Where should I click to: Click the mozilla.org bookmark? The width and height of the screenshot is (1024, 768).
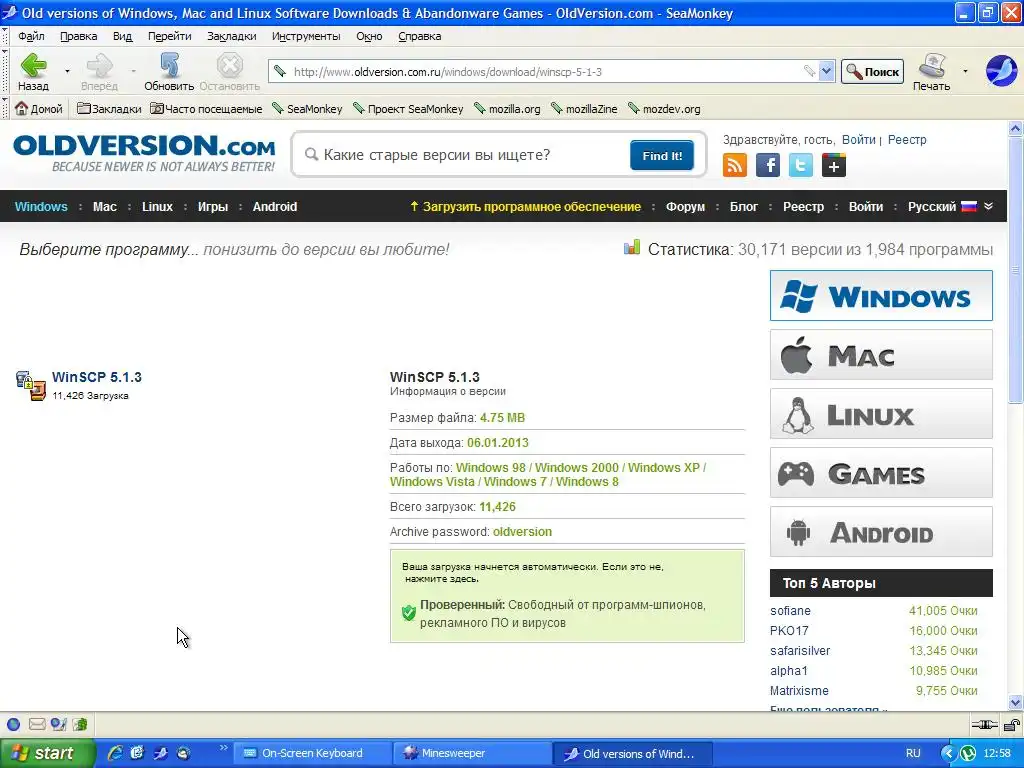[x=508, y=108]
